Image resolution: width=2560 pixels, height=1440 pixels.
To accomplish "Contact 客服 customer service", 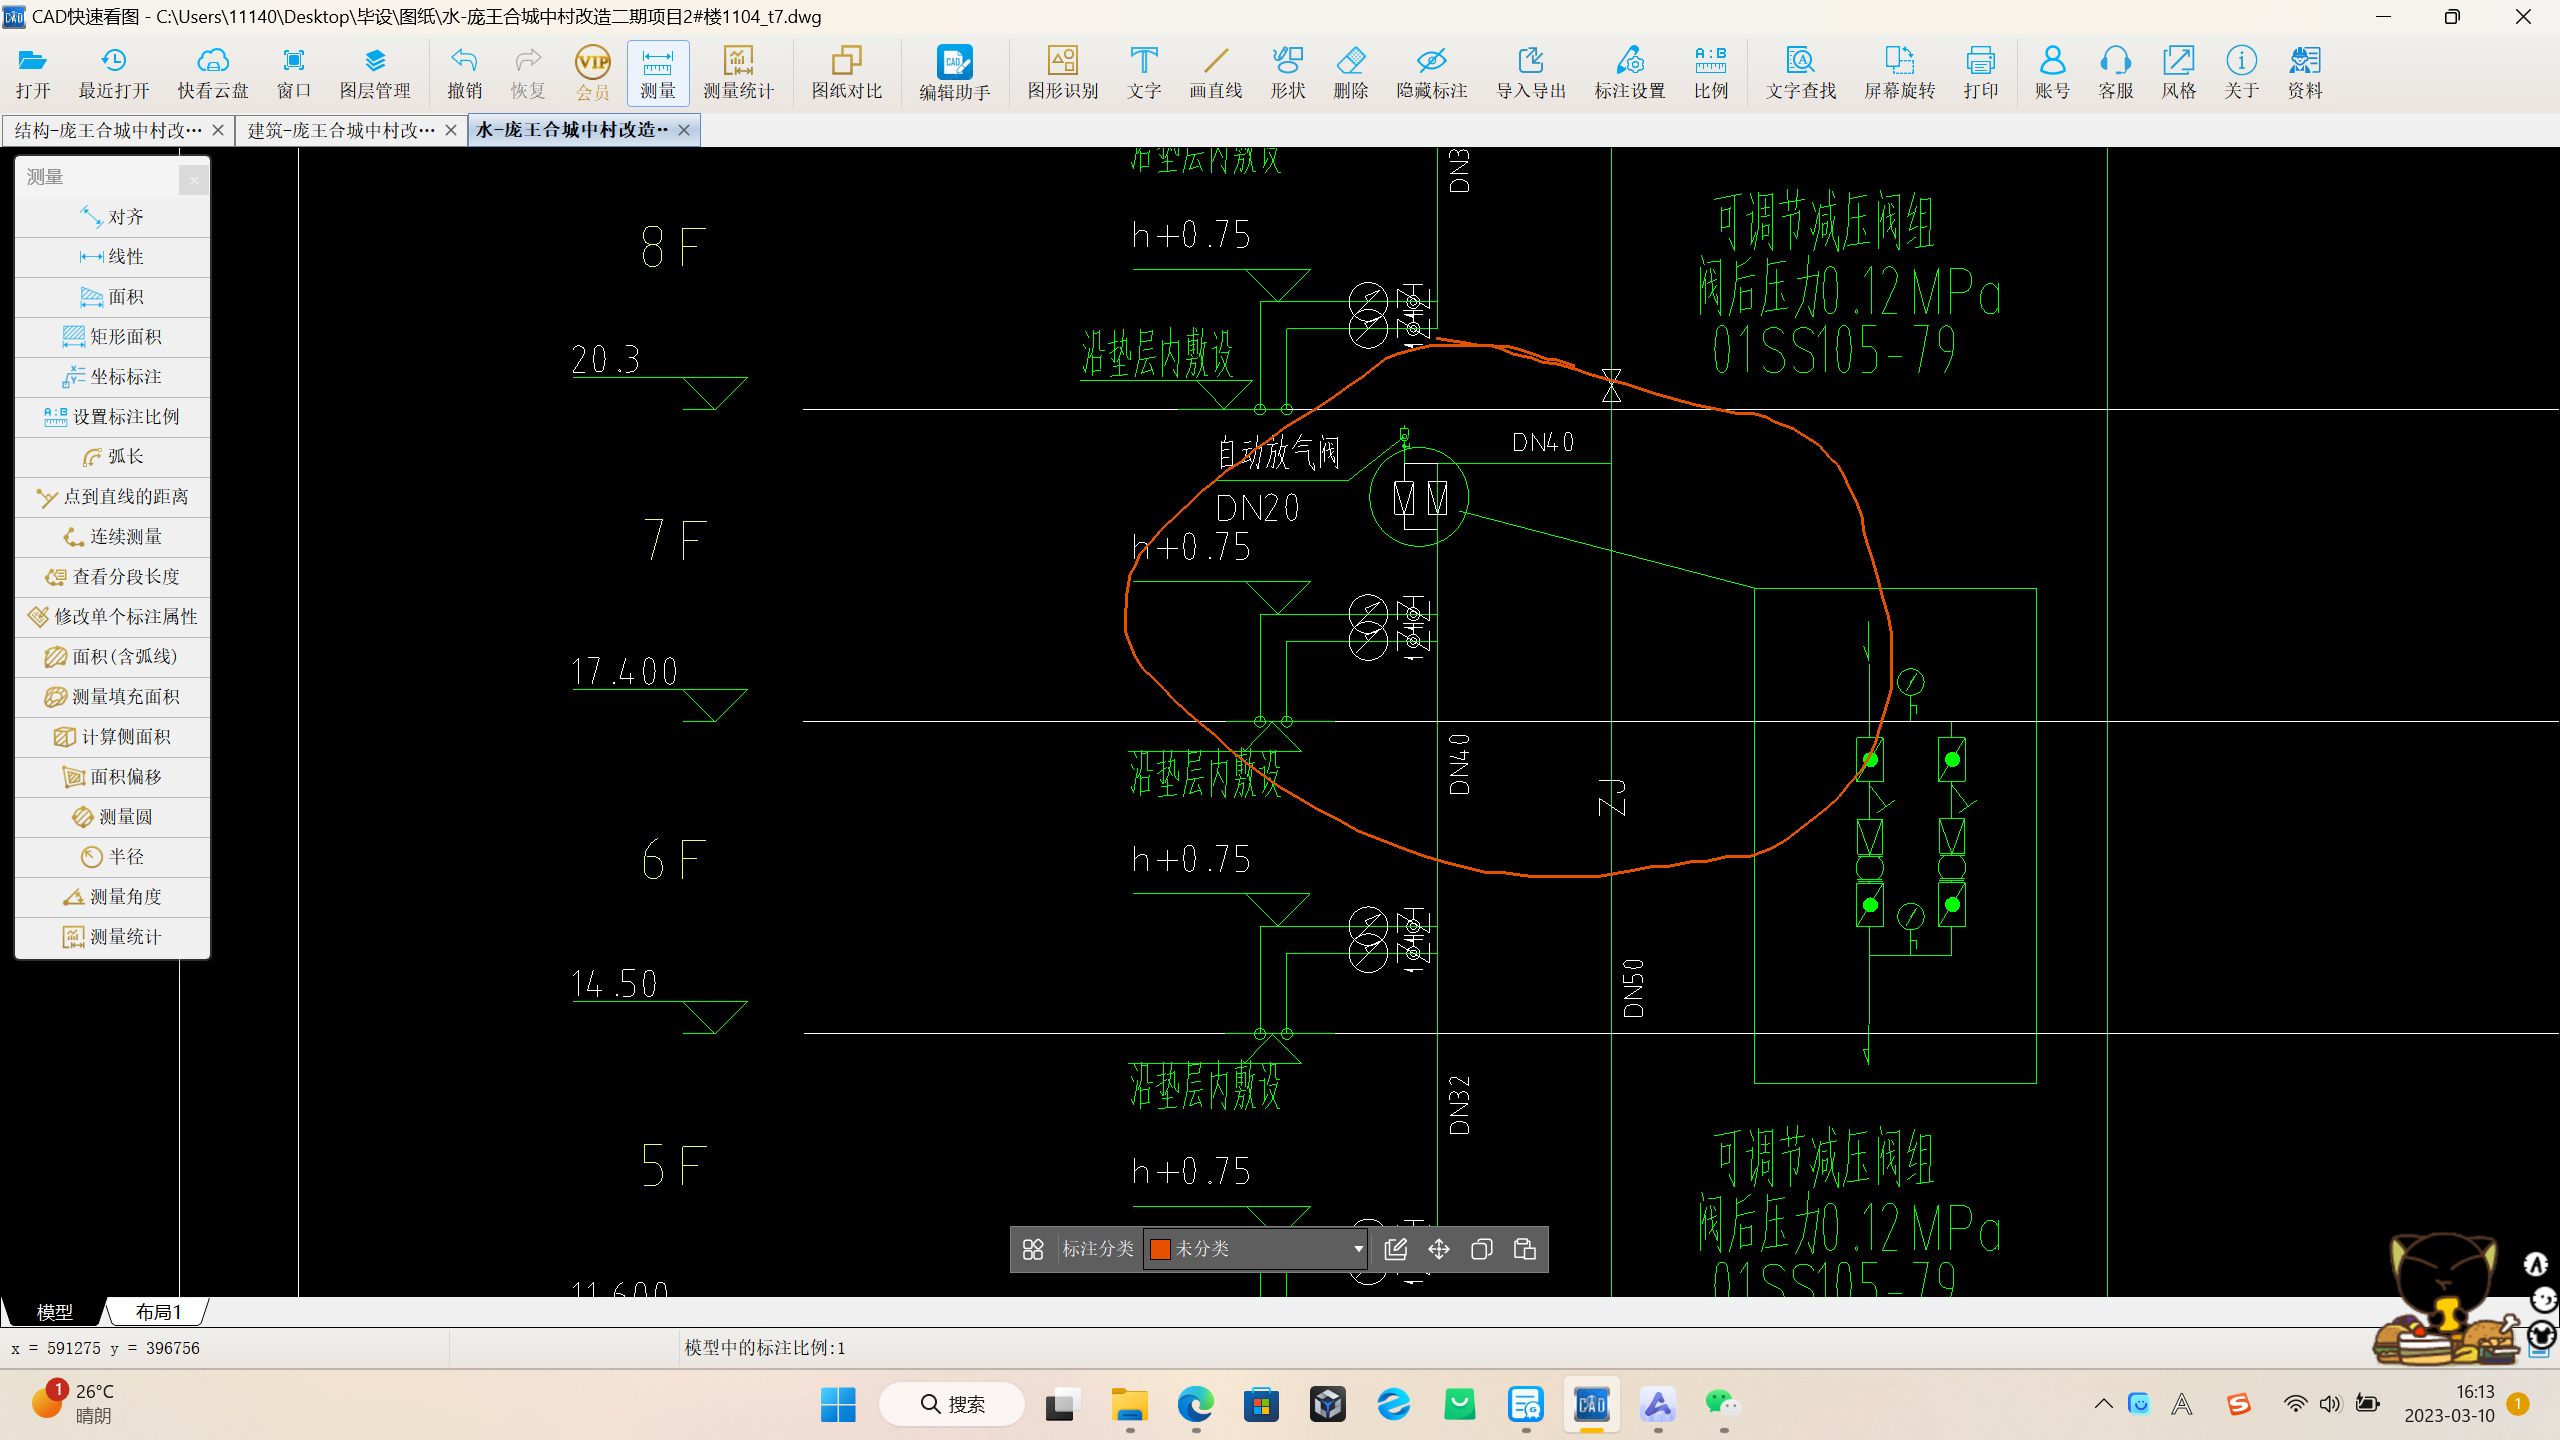I will coord(2116,73).
